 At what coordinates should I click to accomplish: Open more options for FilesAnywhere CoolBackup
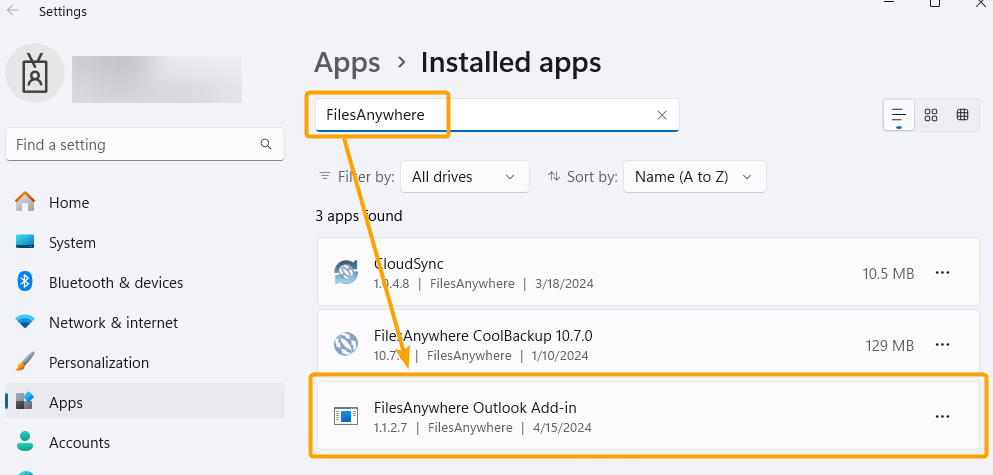pyautogui.click(x=942, y=345)
